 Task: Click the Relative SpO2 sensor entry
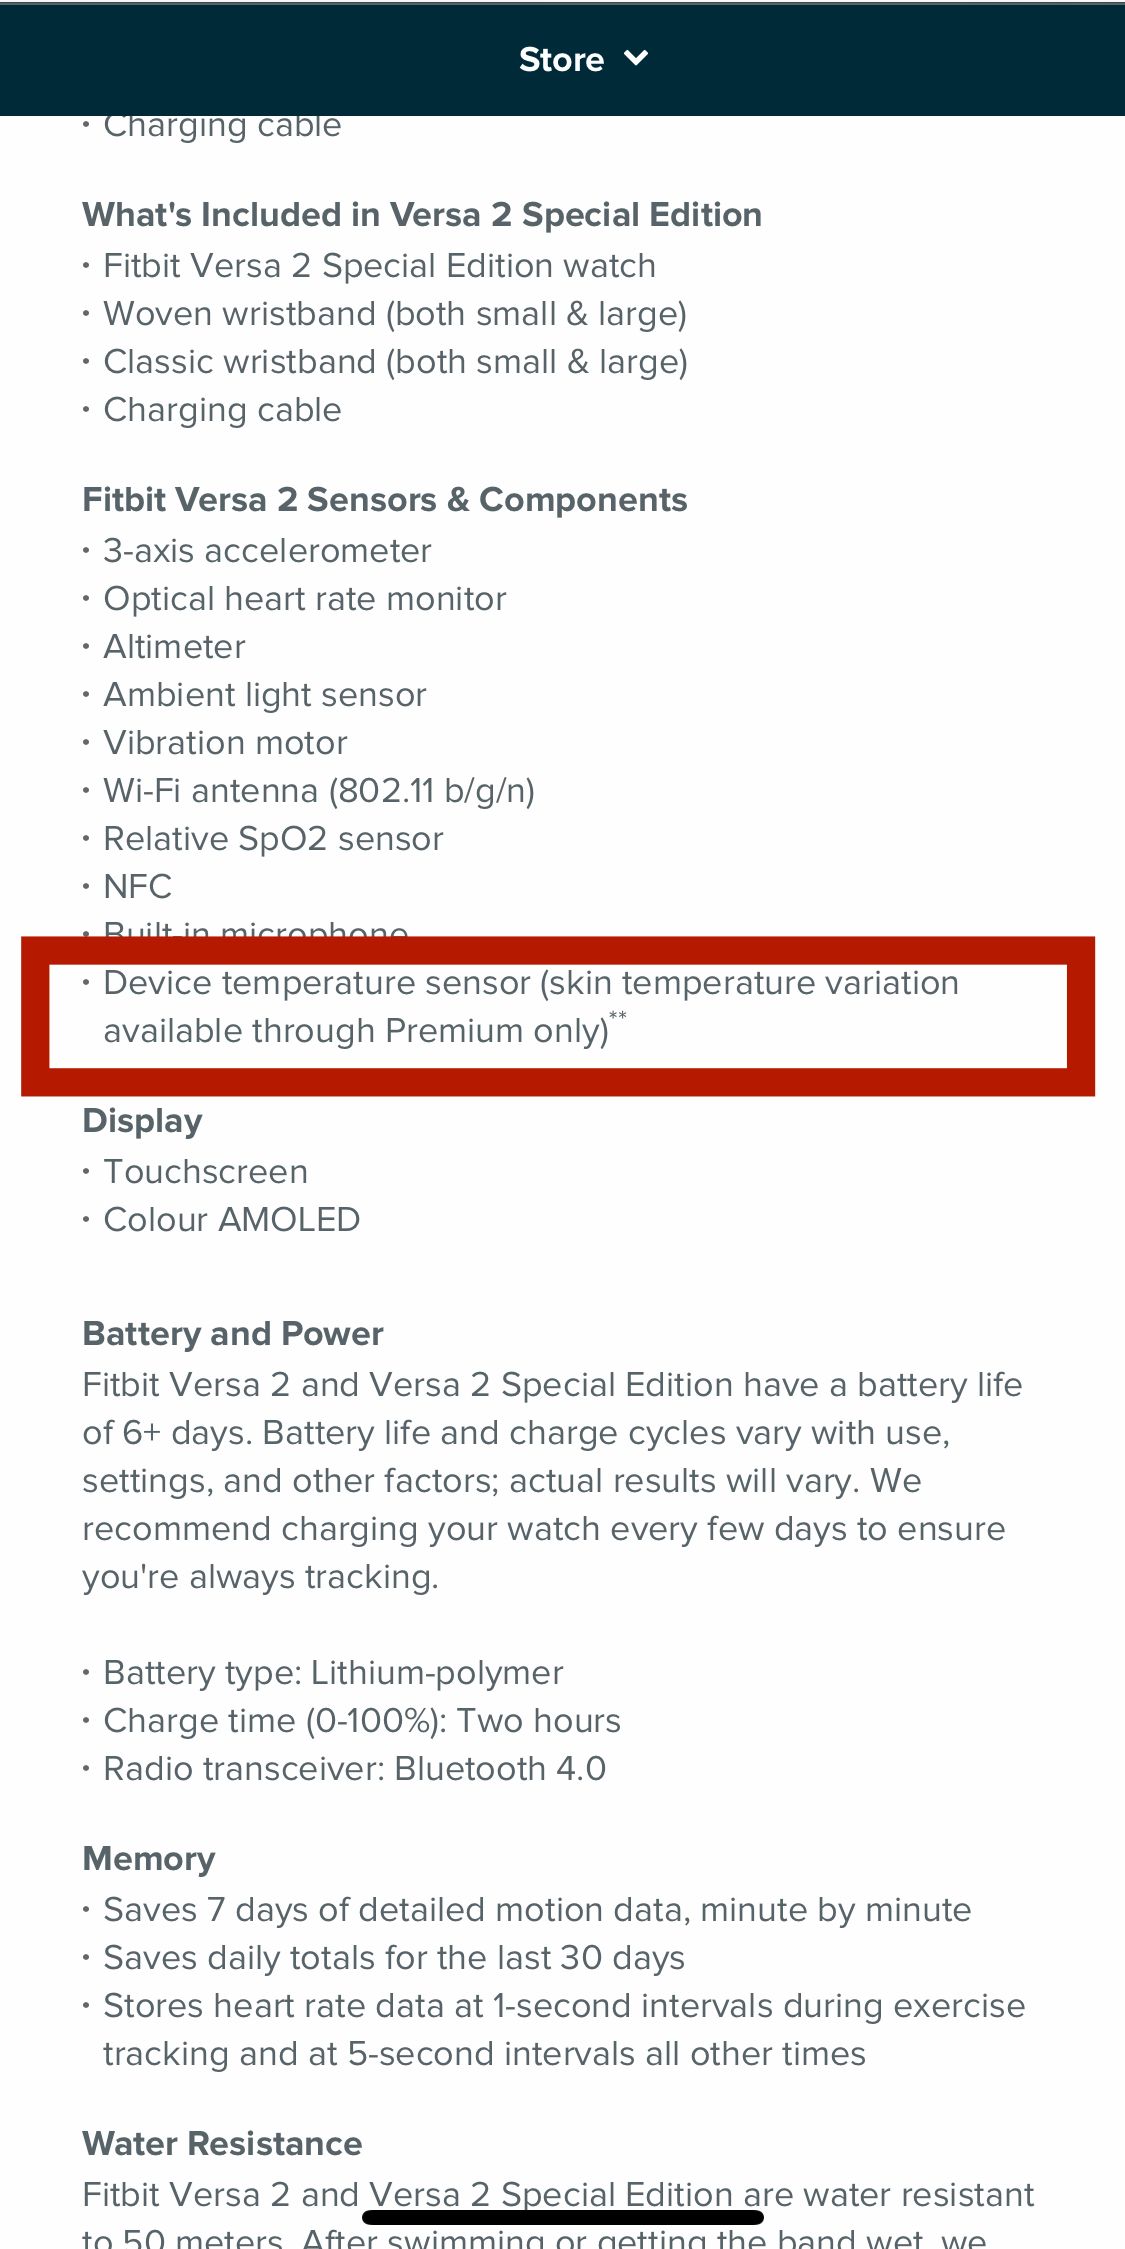coord(273,839)
